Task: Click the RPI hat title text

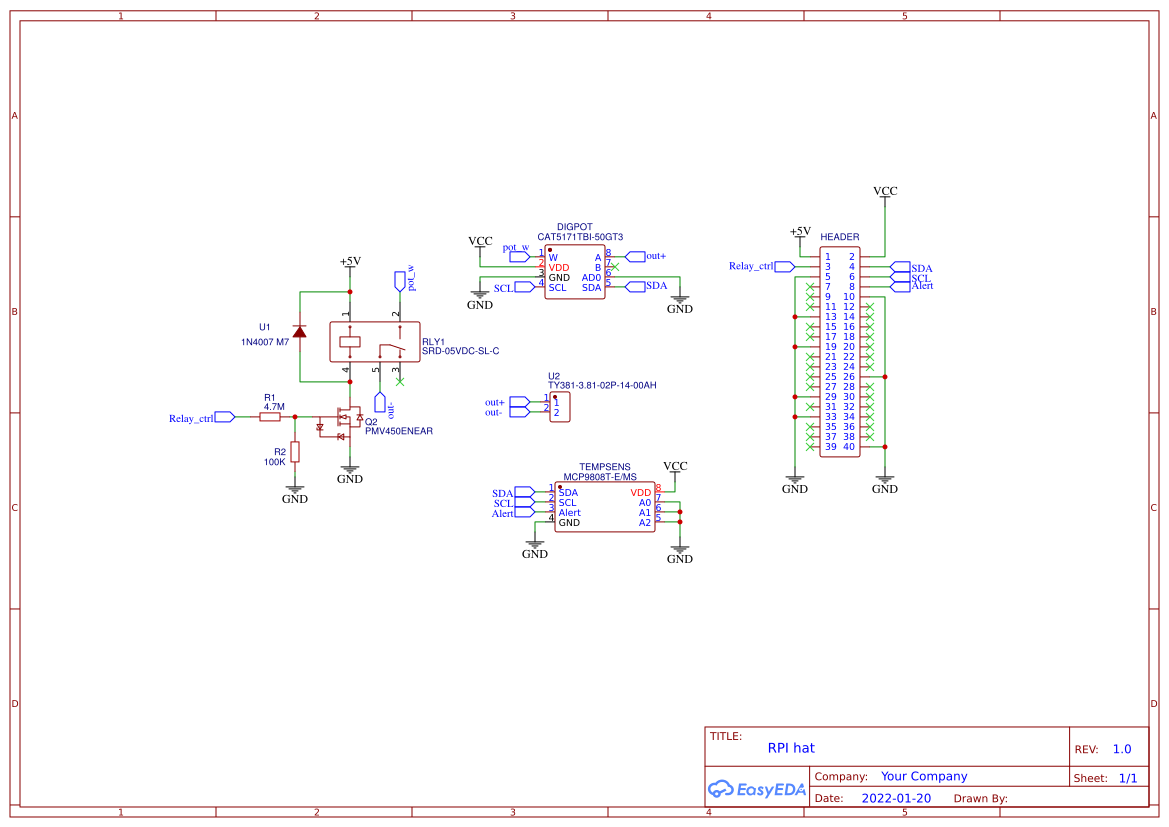Action: click(x=791, y=747)
